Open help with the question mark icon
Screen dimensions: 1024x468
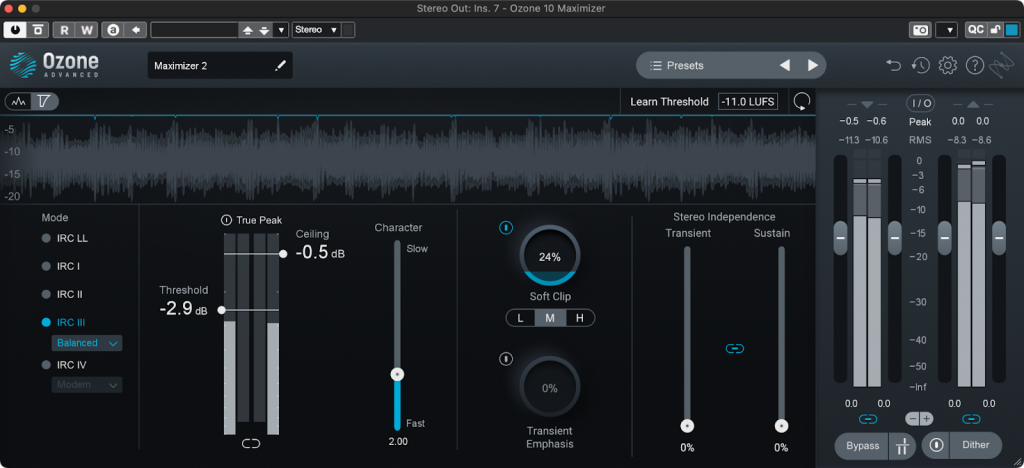pos(974,65)
